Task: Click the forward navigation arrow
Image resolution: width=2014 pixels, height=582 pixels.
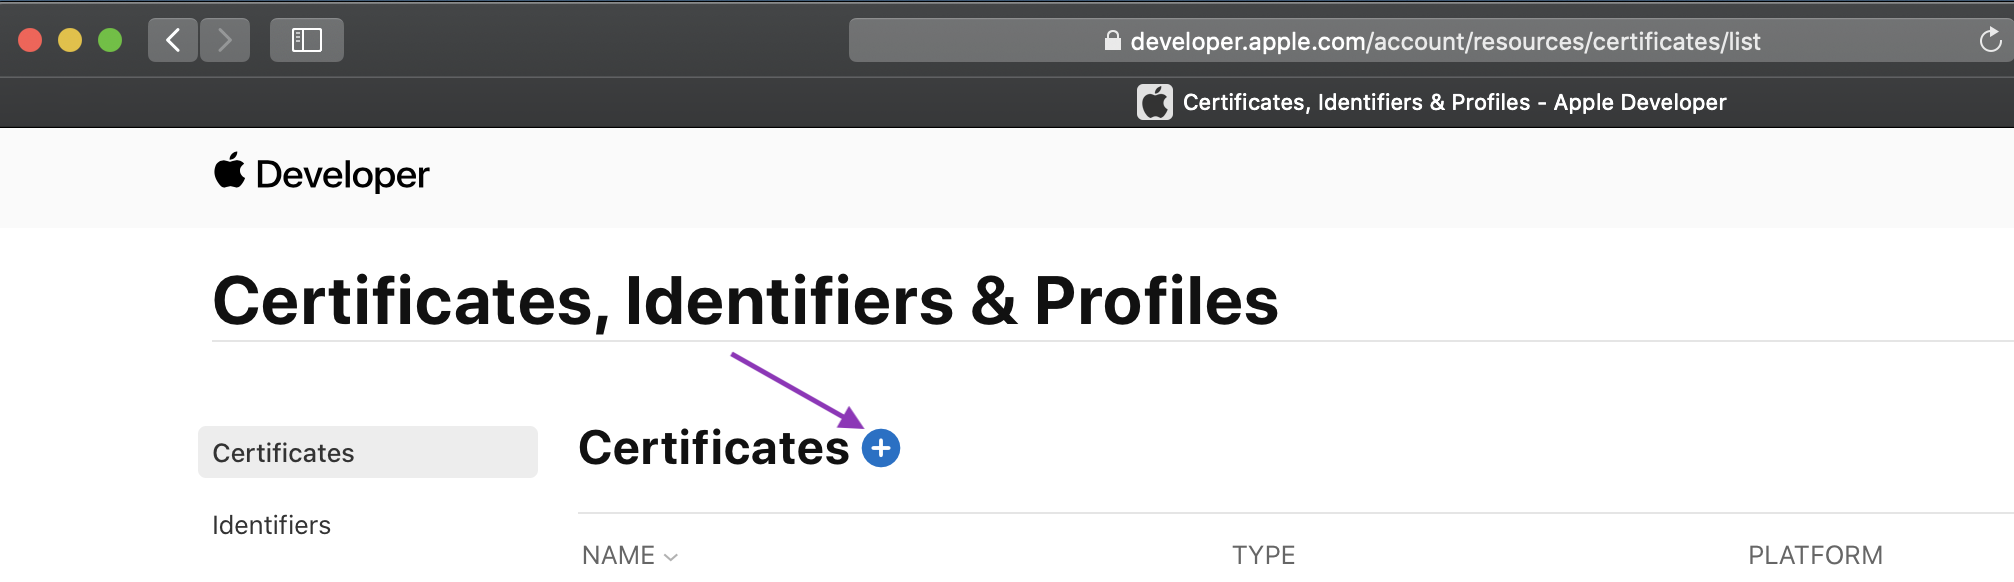Action: tap(225, 40)
